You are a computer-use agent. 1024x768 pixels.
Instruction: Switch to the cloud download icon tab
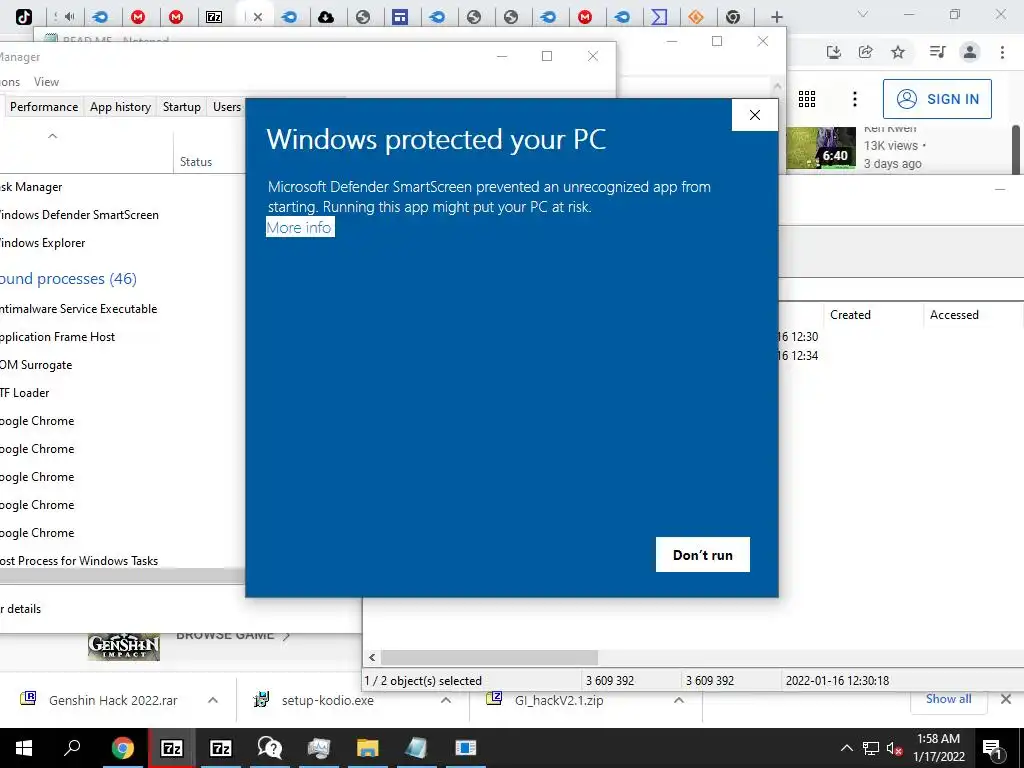(326, 17)
